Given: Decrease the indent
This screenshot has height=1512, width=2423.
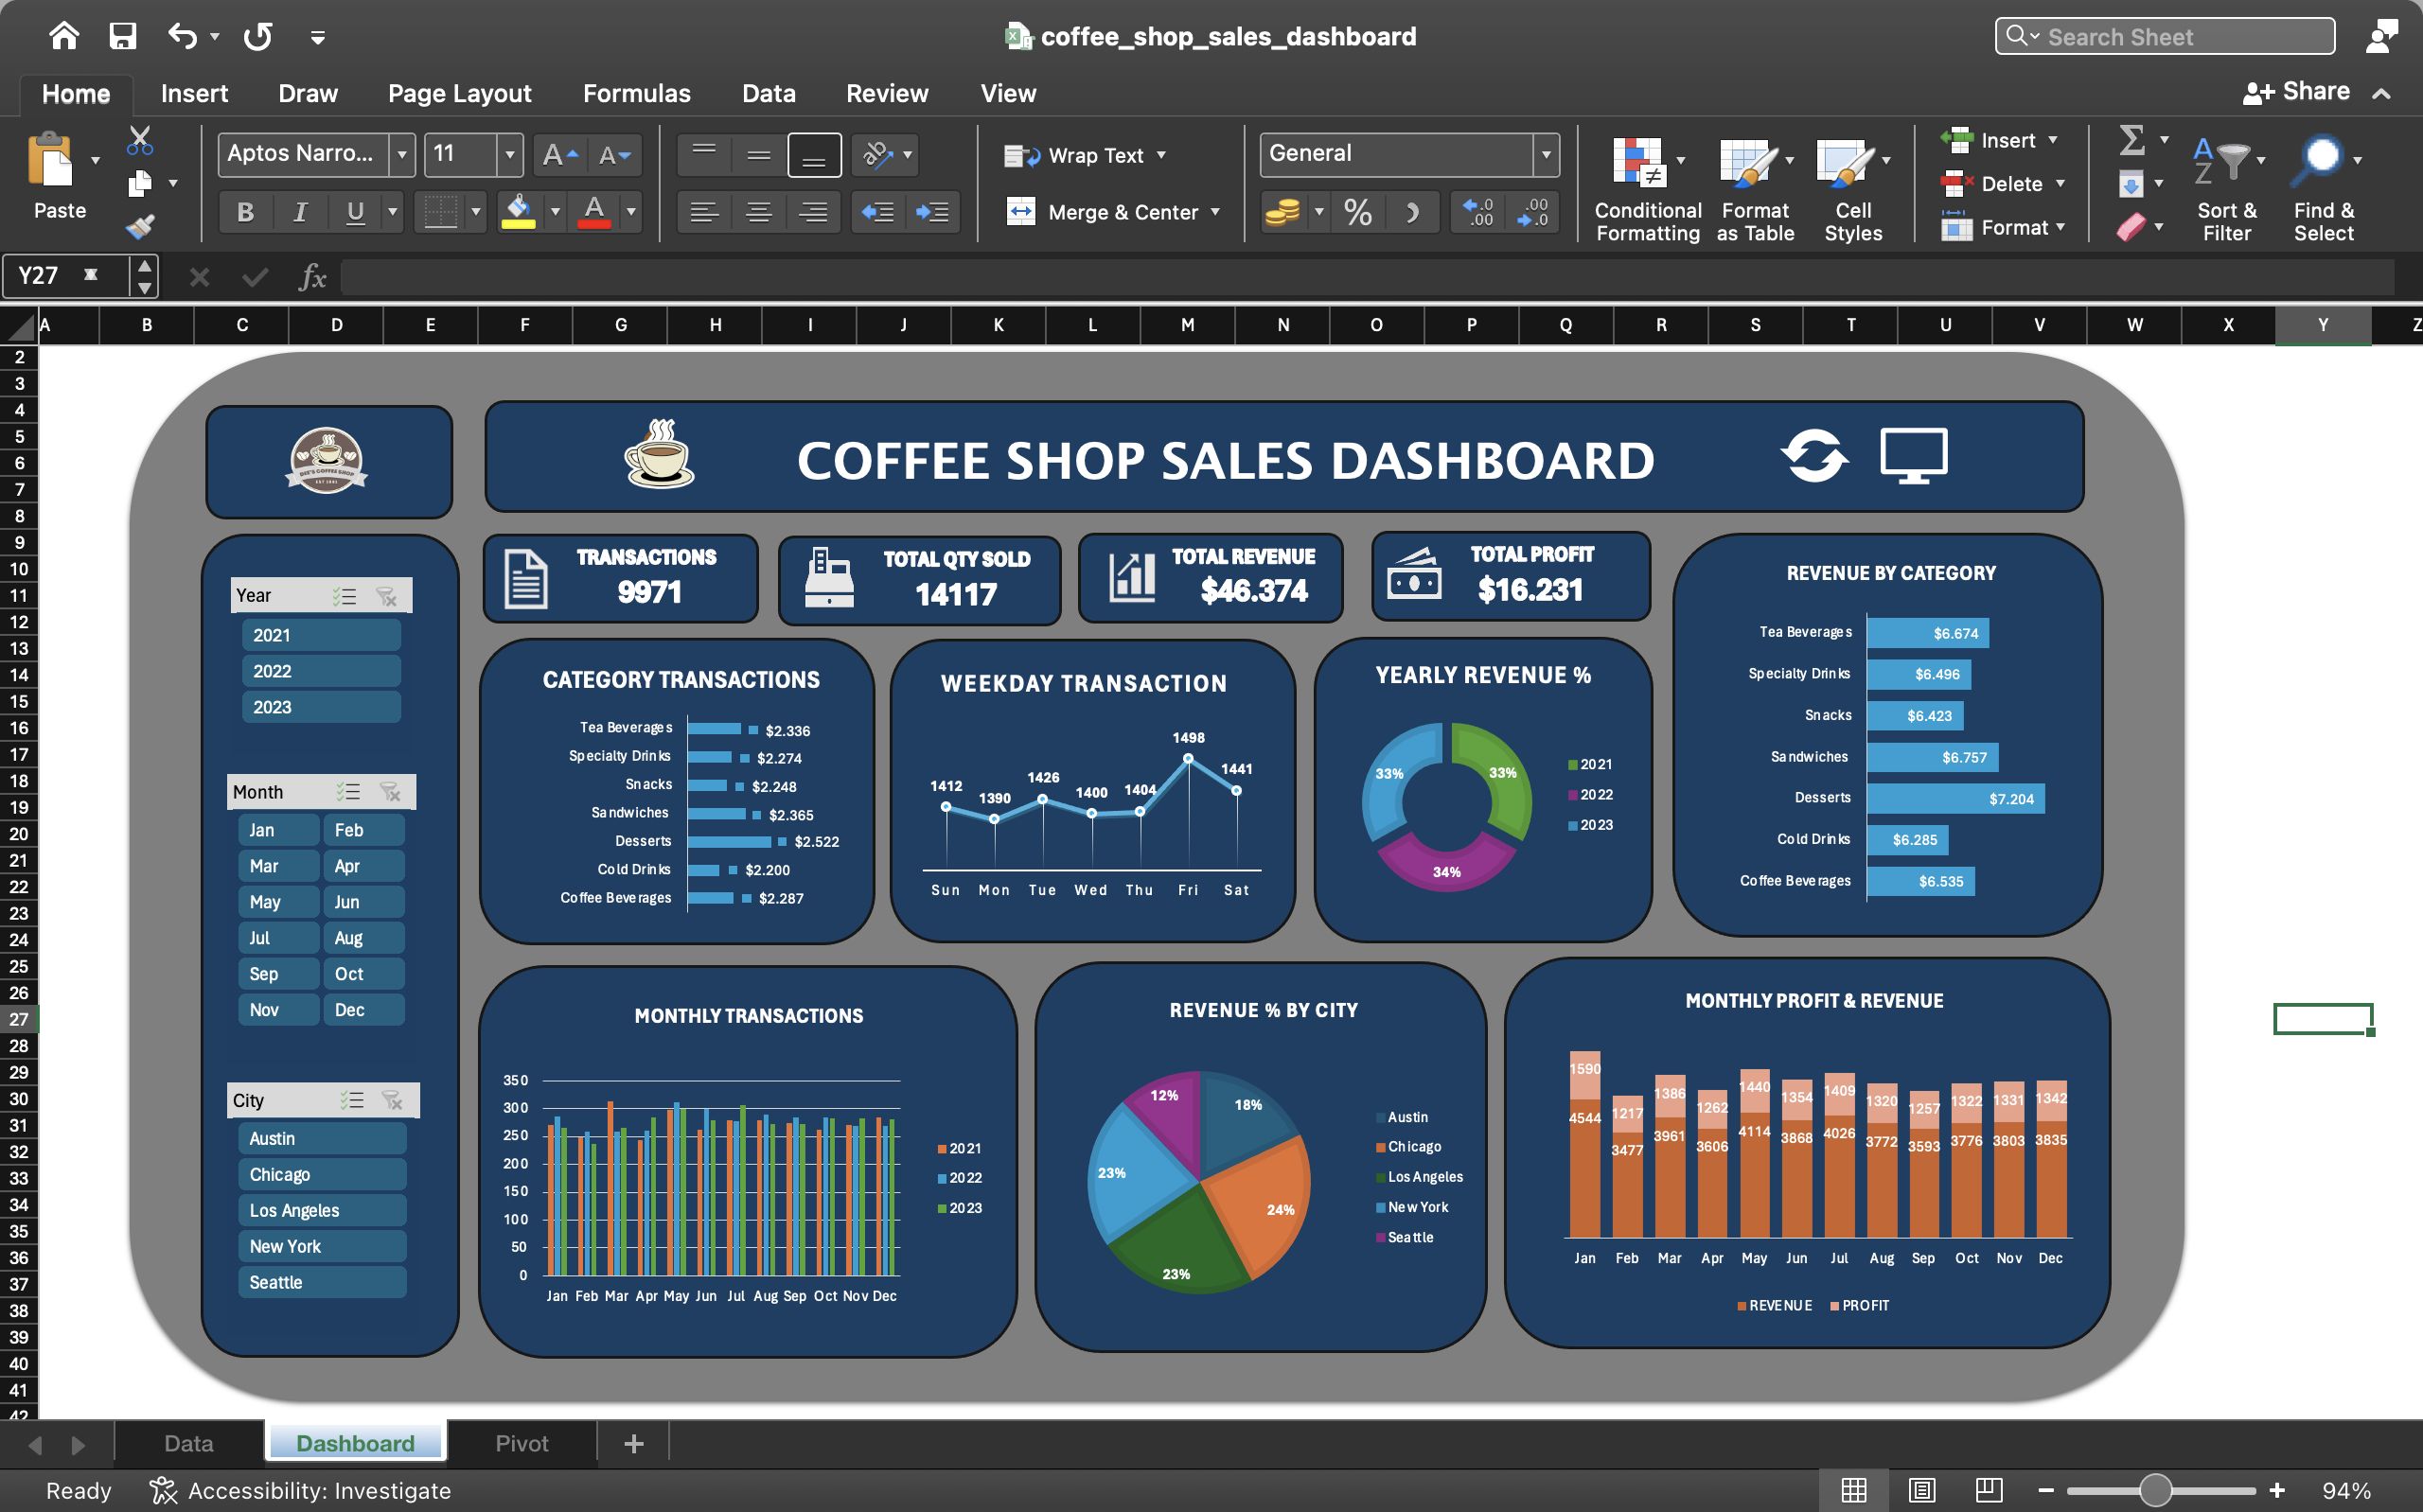Looking at the screenshot, I should tap(878, 212).
